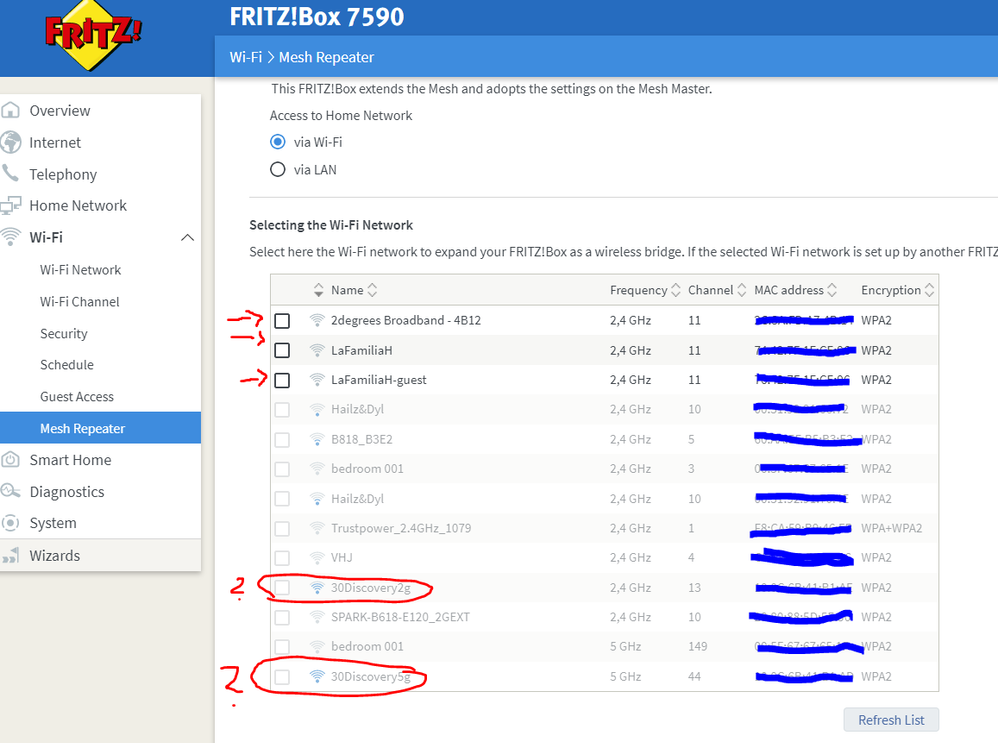
Task: Select the 'via Wi-Fi' radio button
Action: click(x=278, y=142)
